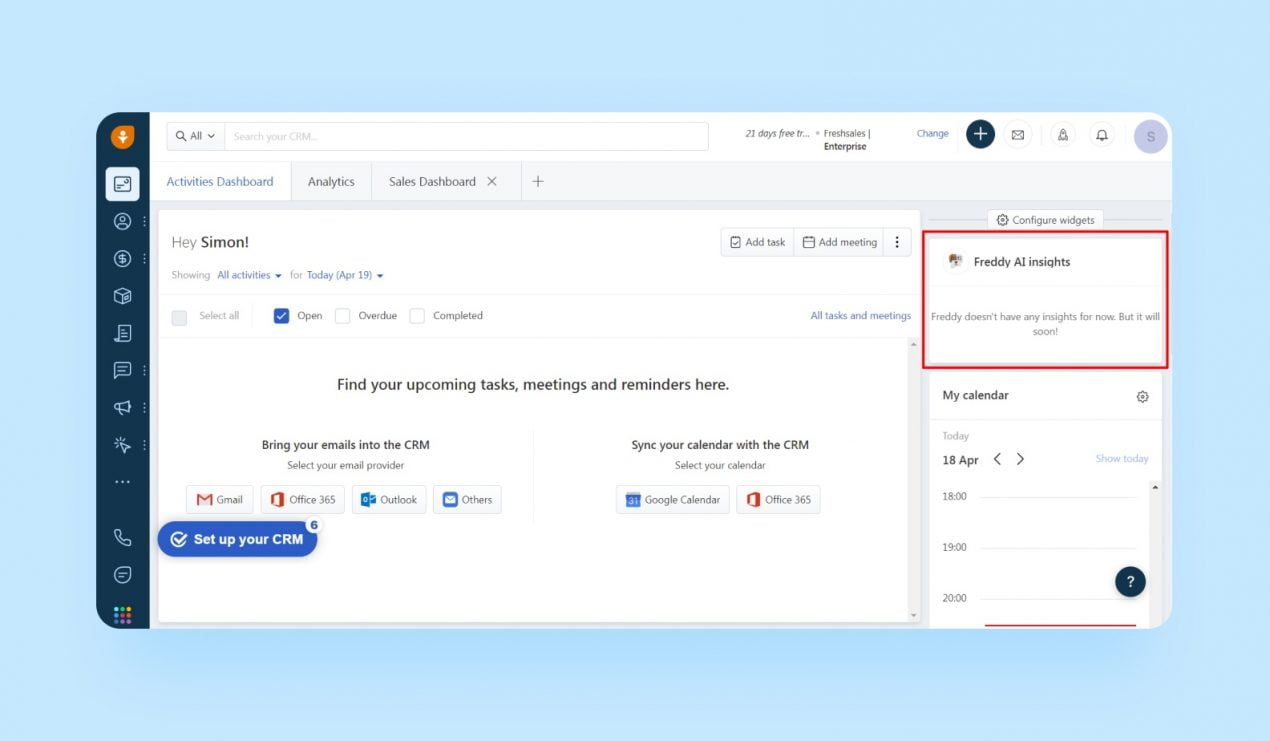Select Others email provider
Viewport: 1270px width, 741px height.
(x=467, y=500)
